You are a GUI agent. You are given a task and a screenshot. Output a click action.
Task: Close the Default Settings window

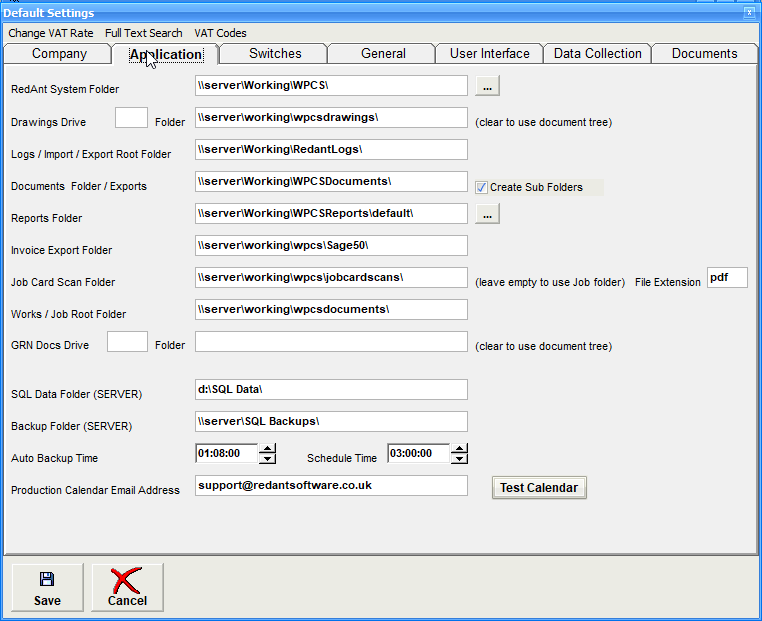[x=750, y=13]
